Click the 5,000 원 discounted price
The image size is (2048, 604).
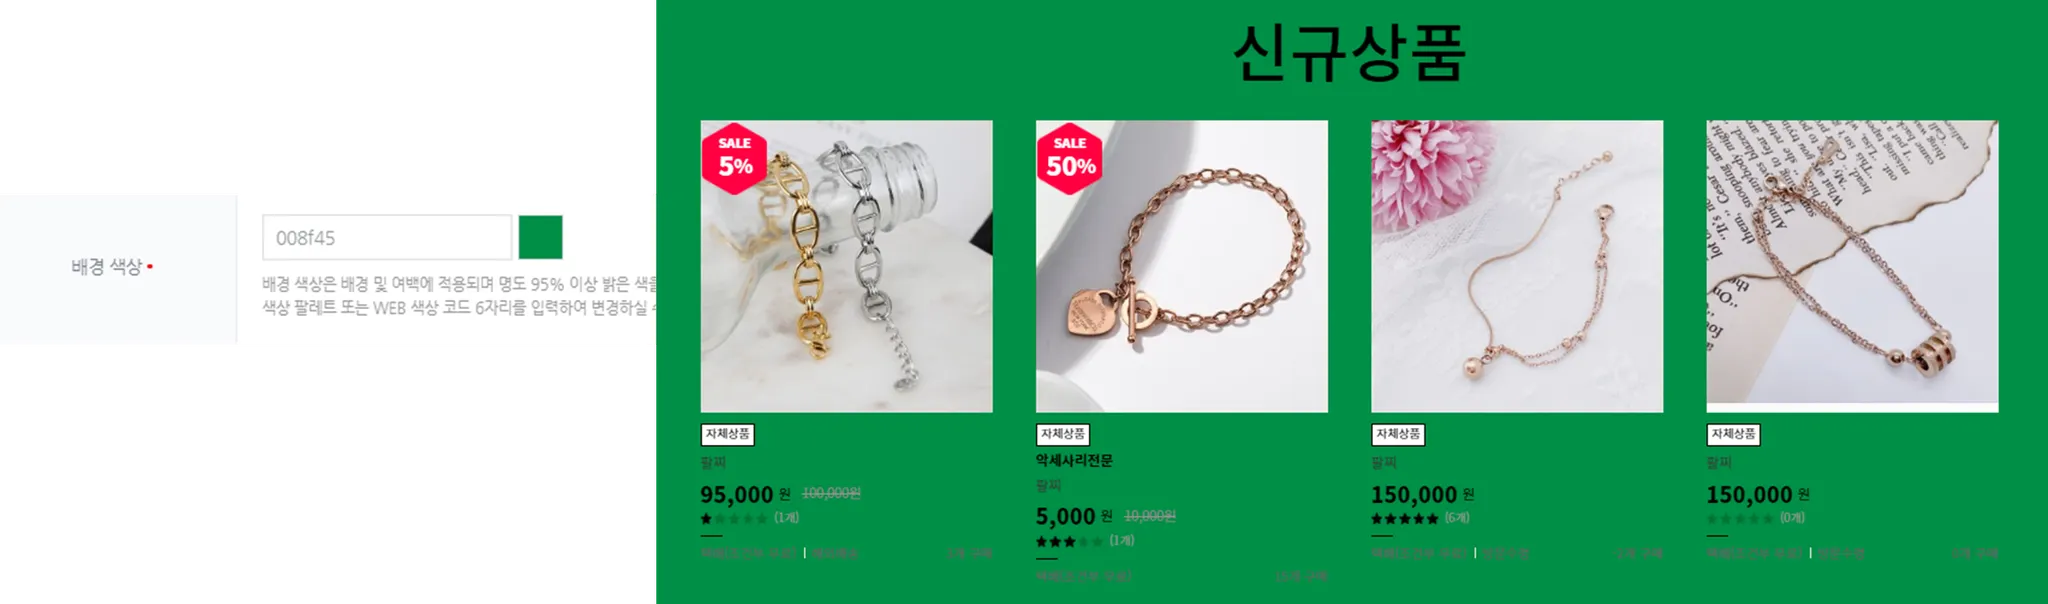click(x=1073, y=516)
